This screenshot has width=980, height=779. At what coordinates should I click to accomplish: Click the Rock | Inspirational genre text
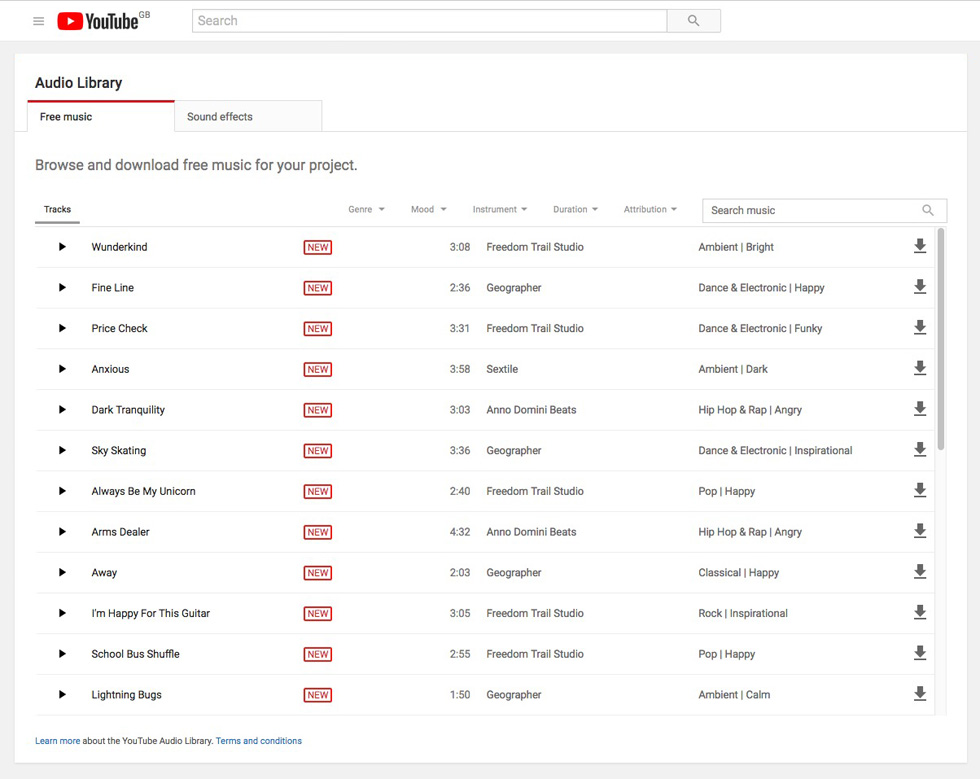coord(743,613)
